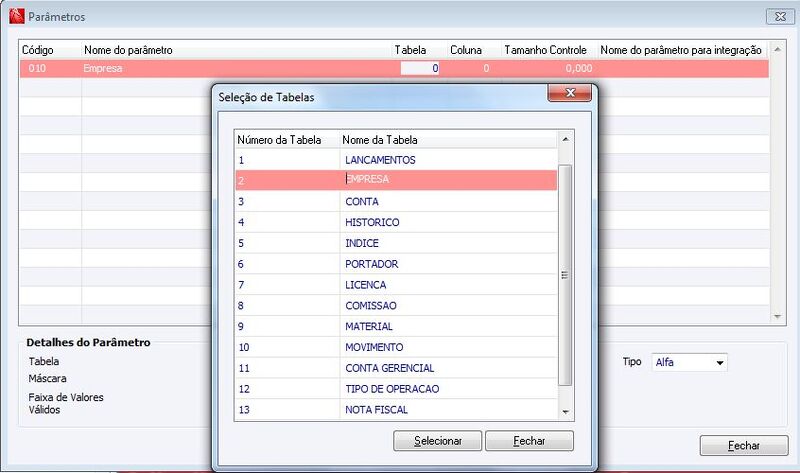Click scroll down arrow in table list
800x473 pixels.
pyautogui.click(x=565, y=412)
